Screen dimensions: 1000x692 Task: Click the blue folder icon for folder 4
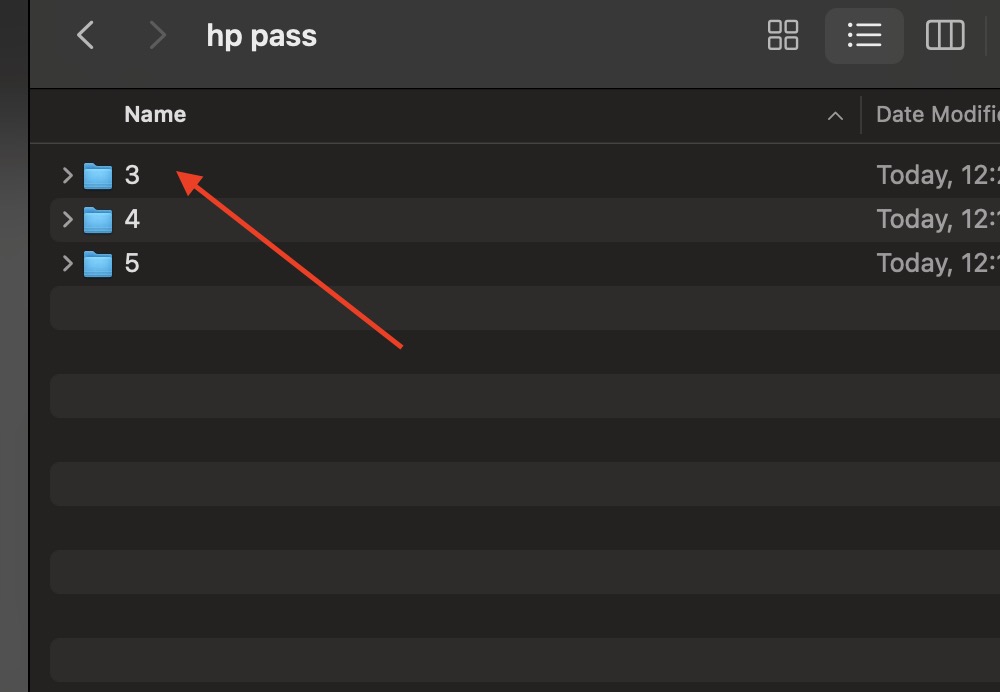click(98, 220)
